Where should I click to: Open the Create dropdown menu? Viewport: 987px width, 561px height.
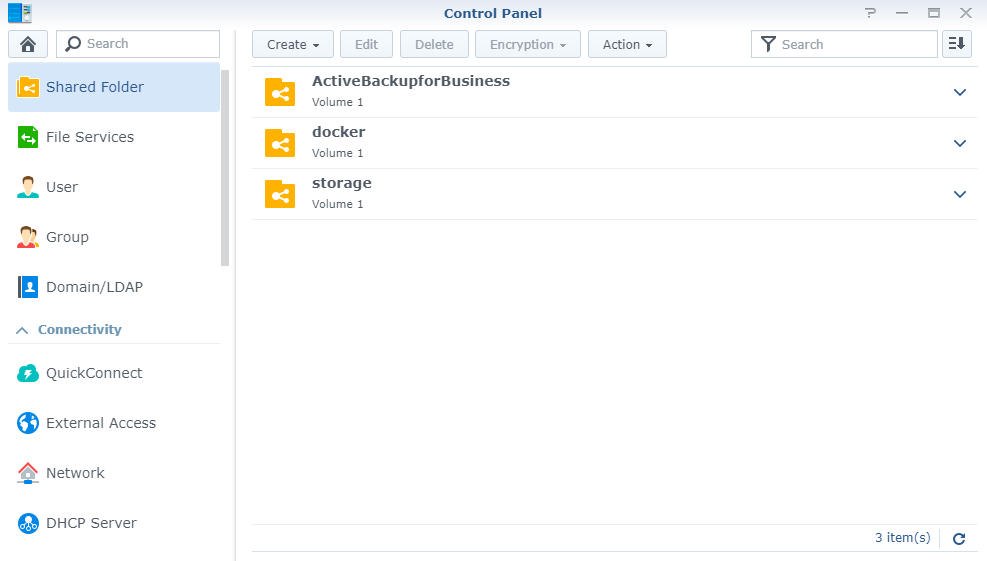tap(292, 44)
